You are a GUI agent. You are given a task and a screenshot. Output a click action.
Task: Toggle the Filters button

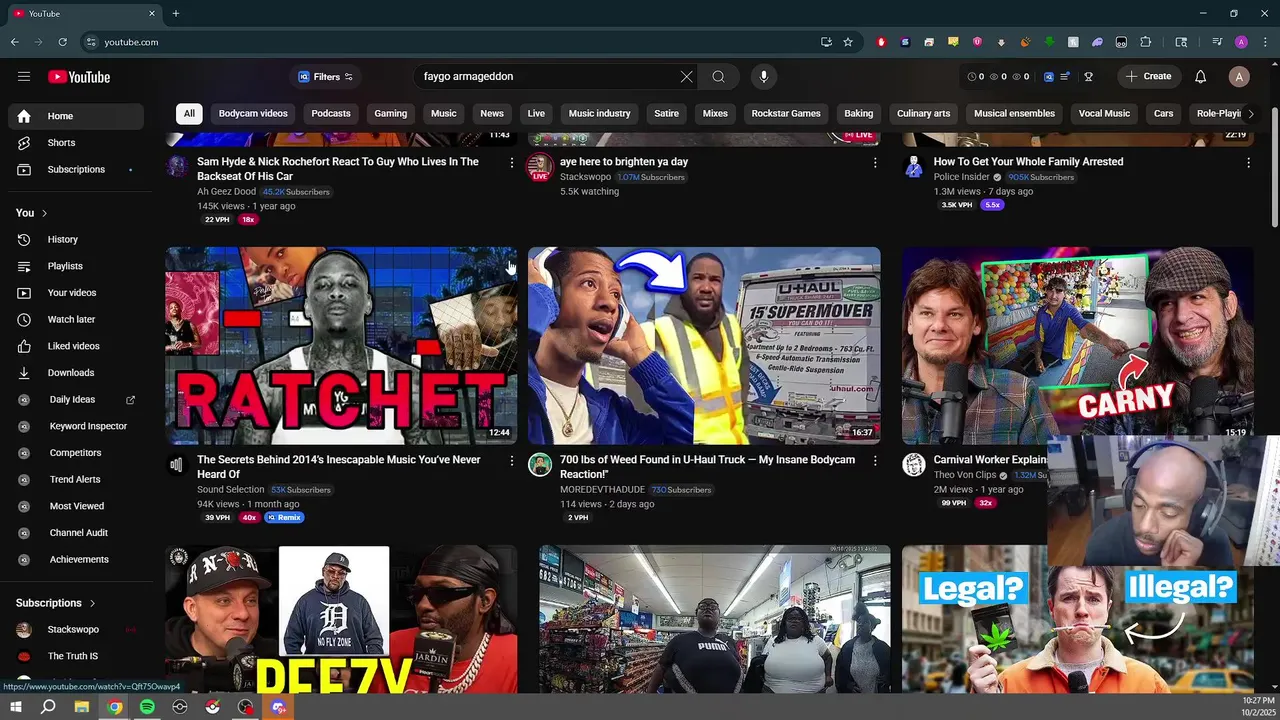325,77
